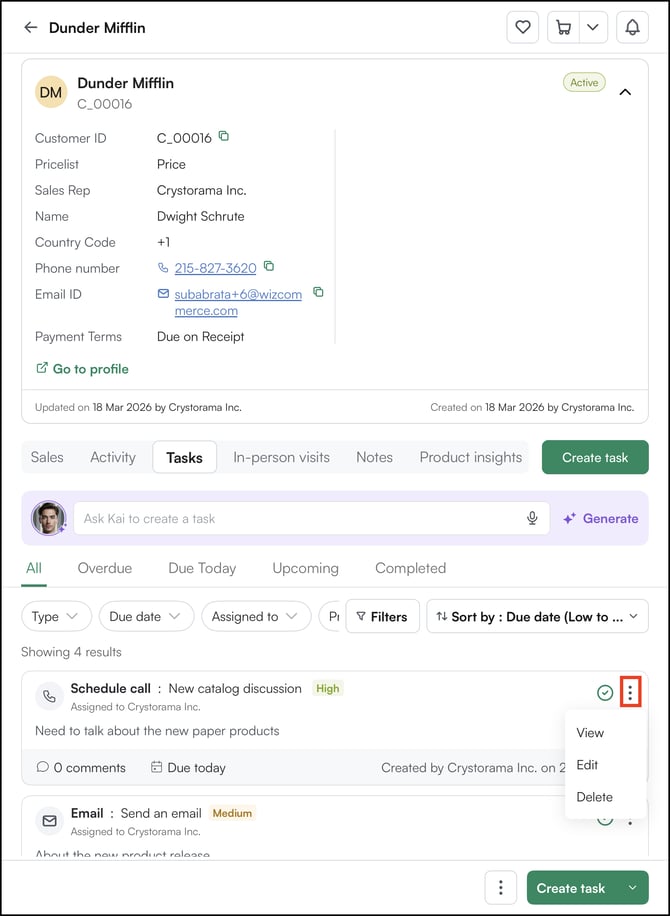
Task: Open the Email Send an email task title
Action: coord(136,813)
